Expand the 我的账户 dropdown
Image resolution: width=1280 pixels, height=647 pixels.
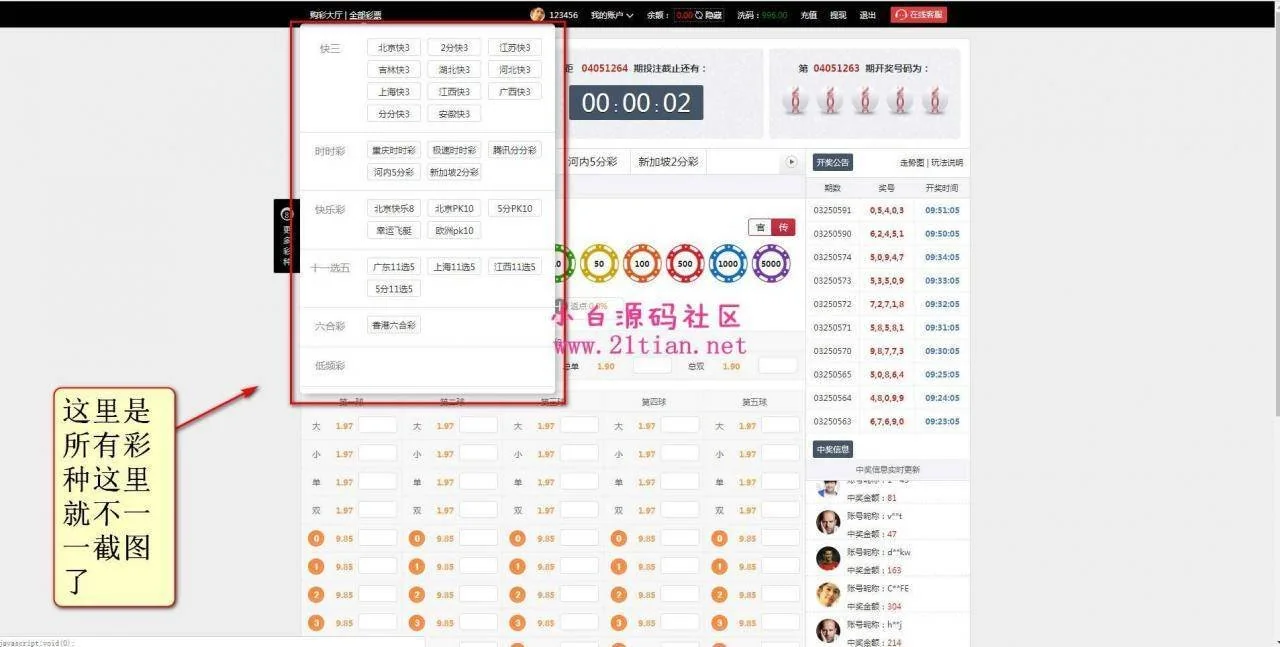pos(611,15)
